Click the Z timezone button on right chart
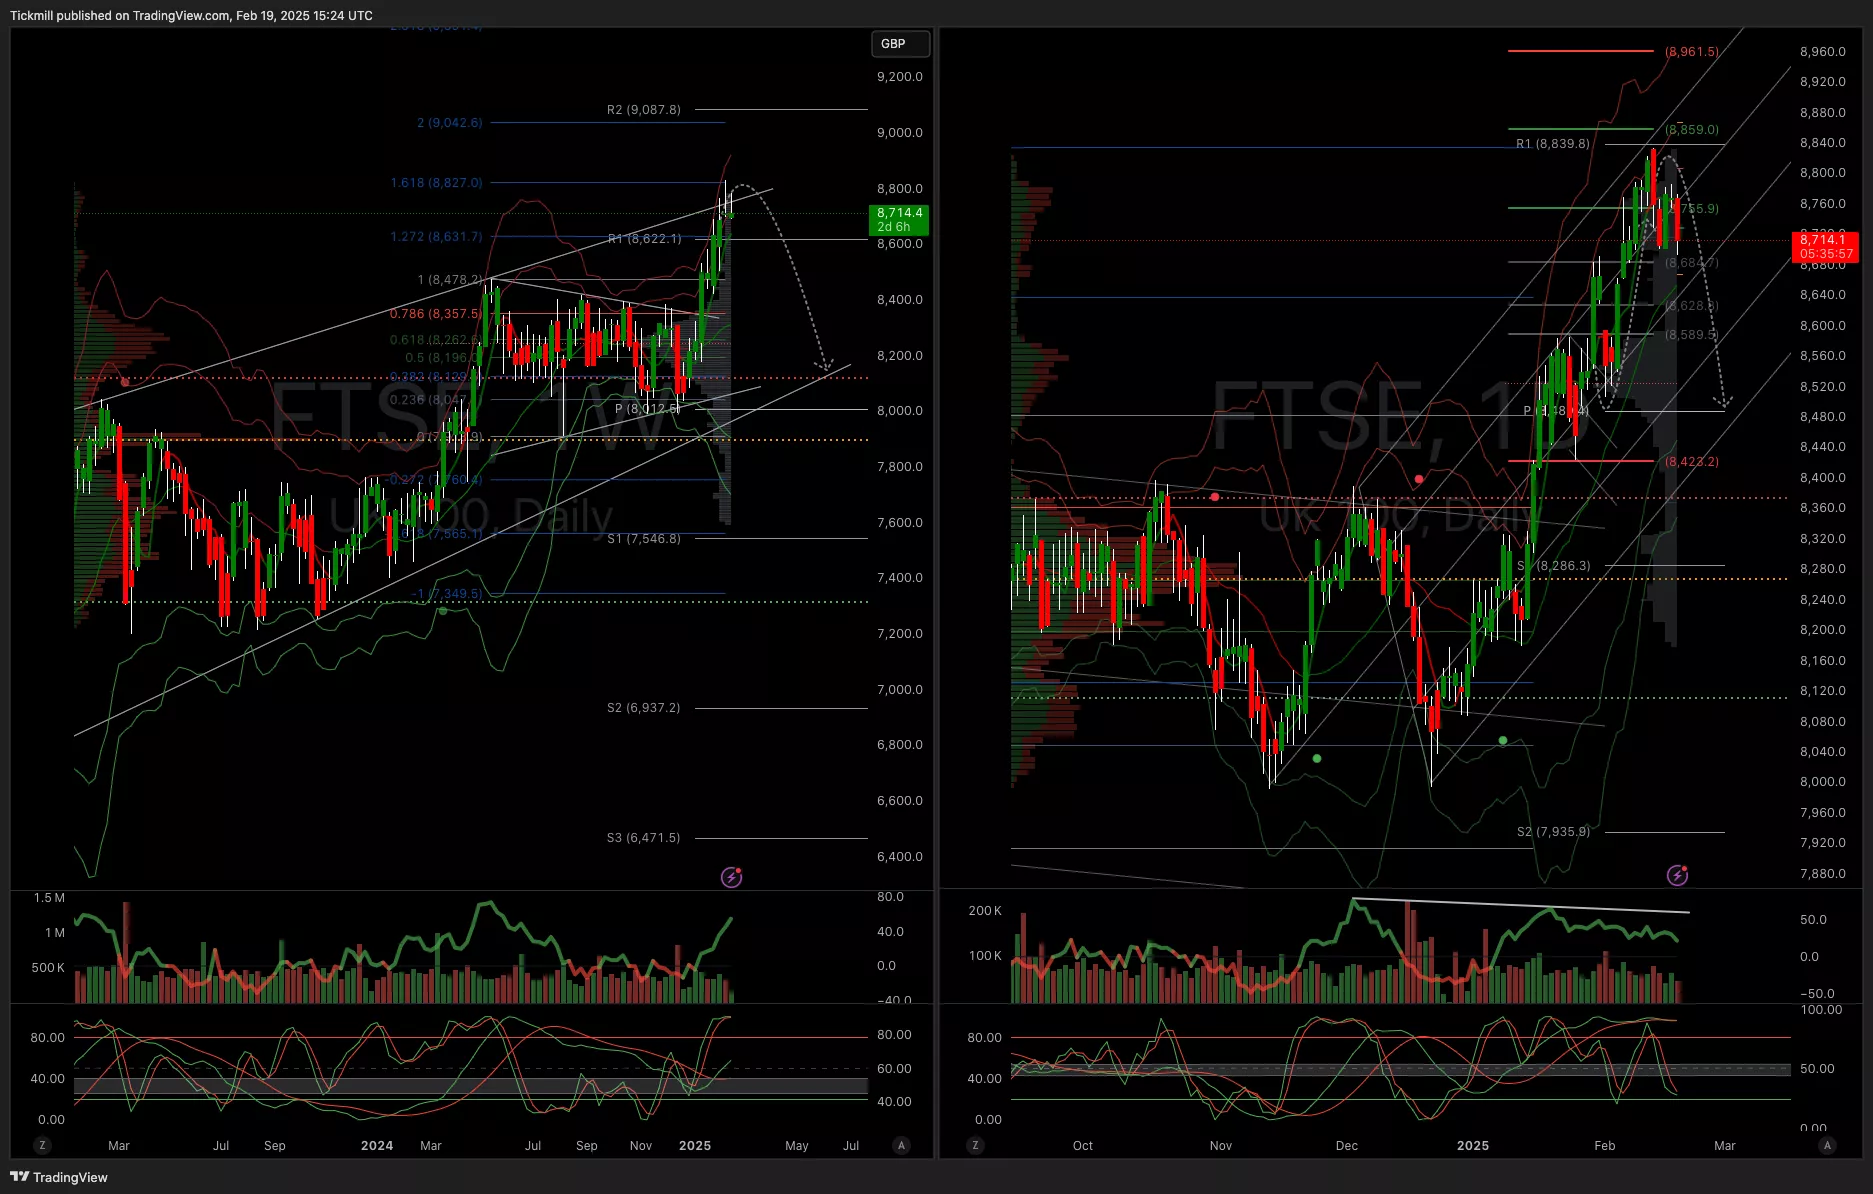The height and width of the screenshot is (1194, 1873). [x=975, y=1145]
